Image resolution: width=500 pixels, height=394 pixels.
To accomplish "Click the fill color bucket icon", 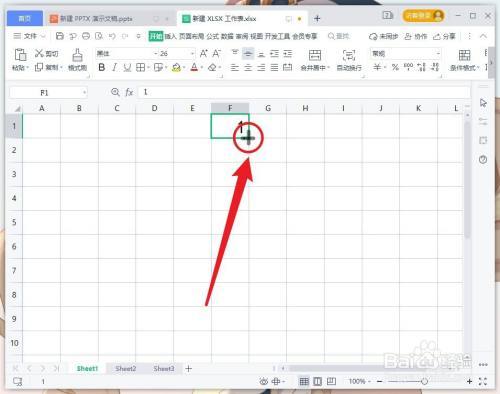I will click(176, 68).
